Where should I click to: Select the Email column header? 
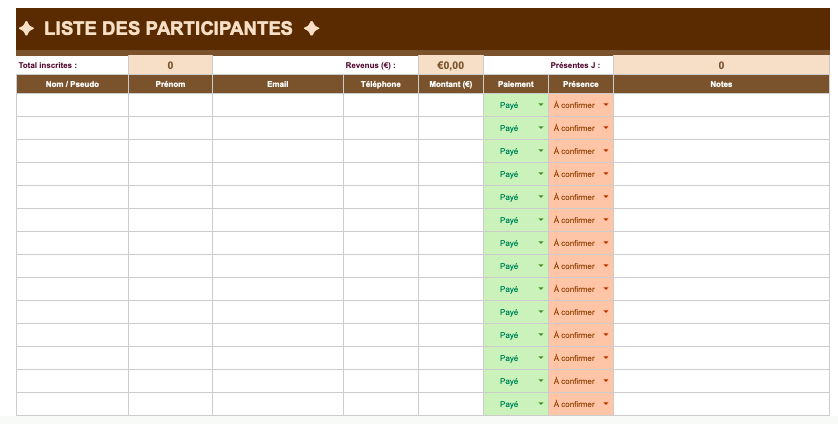point(278,84)
